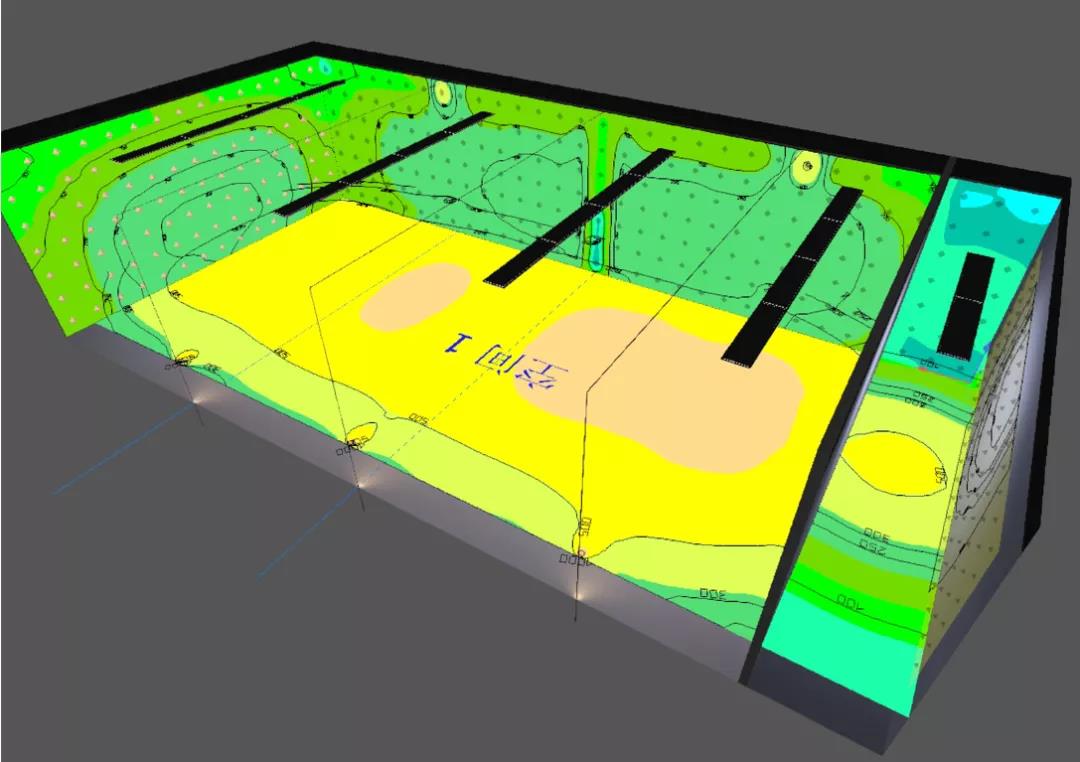The height and width of the screenshot is (762, 1080).
Task: Pick the rightmost luminaire in the main room
Action: click(x=791, y=276)
